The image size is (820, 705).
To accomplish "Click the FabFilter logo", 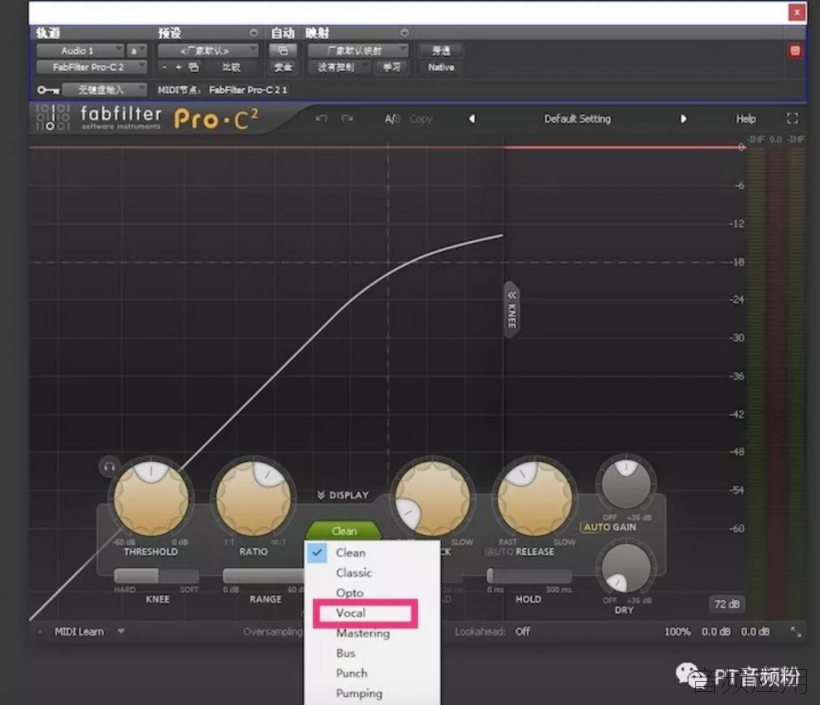I will [53, 118].
